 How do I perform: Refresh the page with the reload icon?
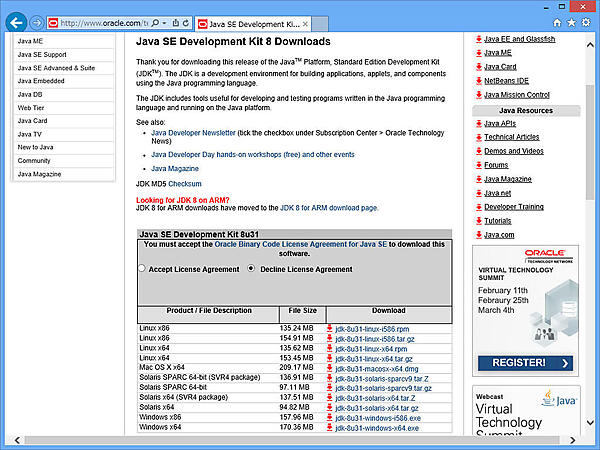tap(185, 22)
